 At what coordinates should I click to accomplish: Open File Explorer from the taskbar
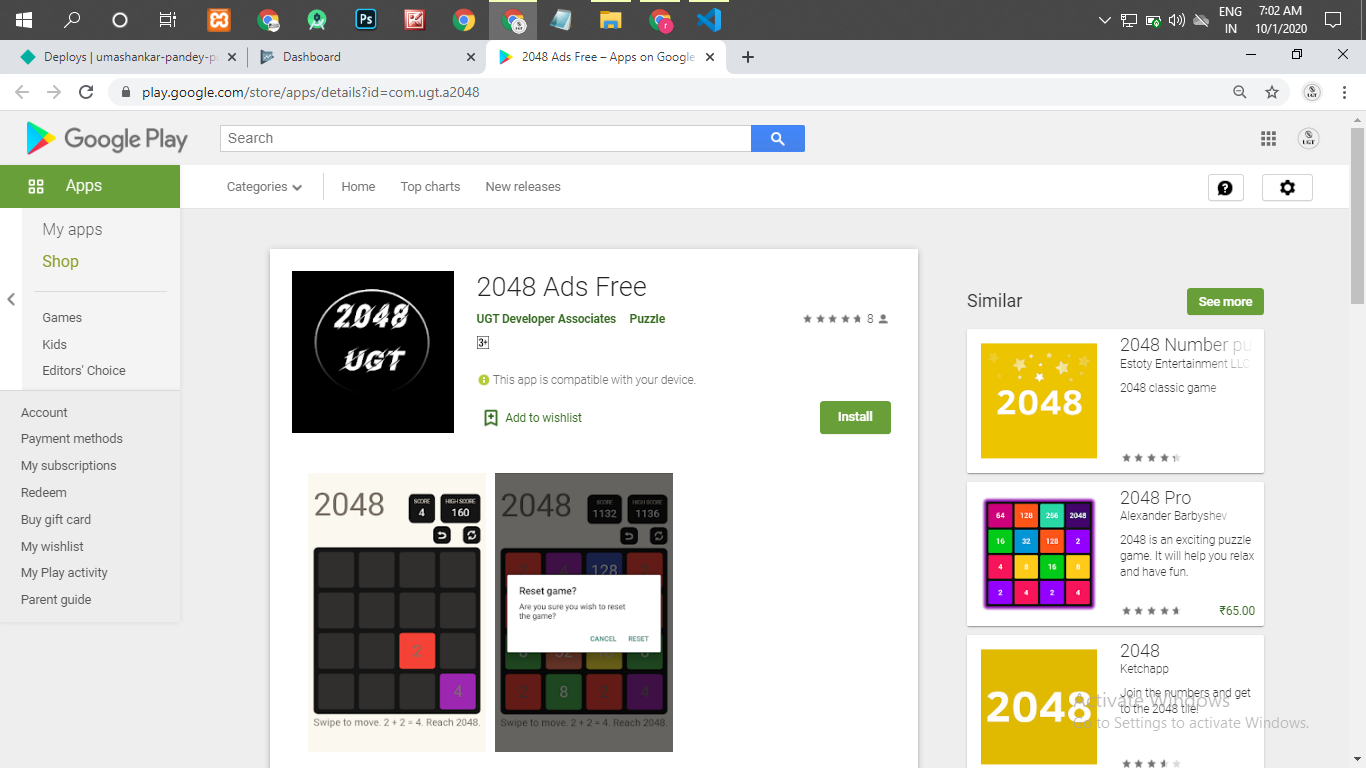click(610, 20)
